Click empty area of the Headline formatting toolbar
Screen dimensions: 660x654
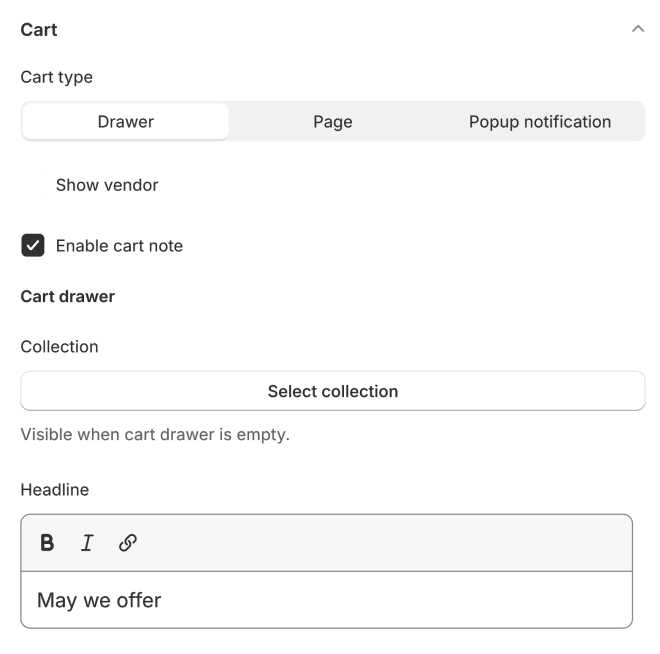coord(400,543)
